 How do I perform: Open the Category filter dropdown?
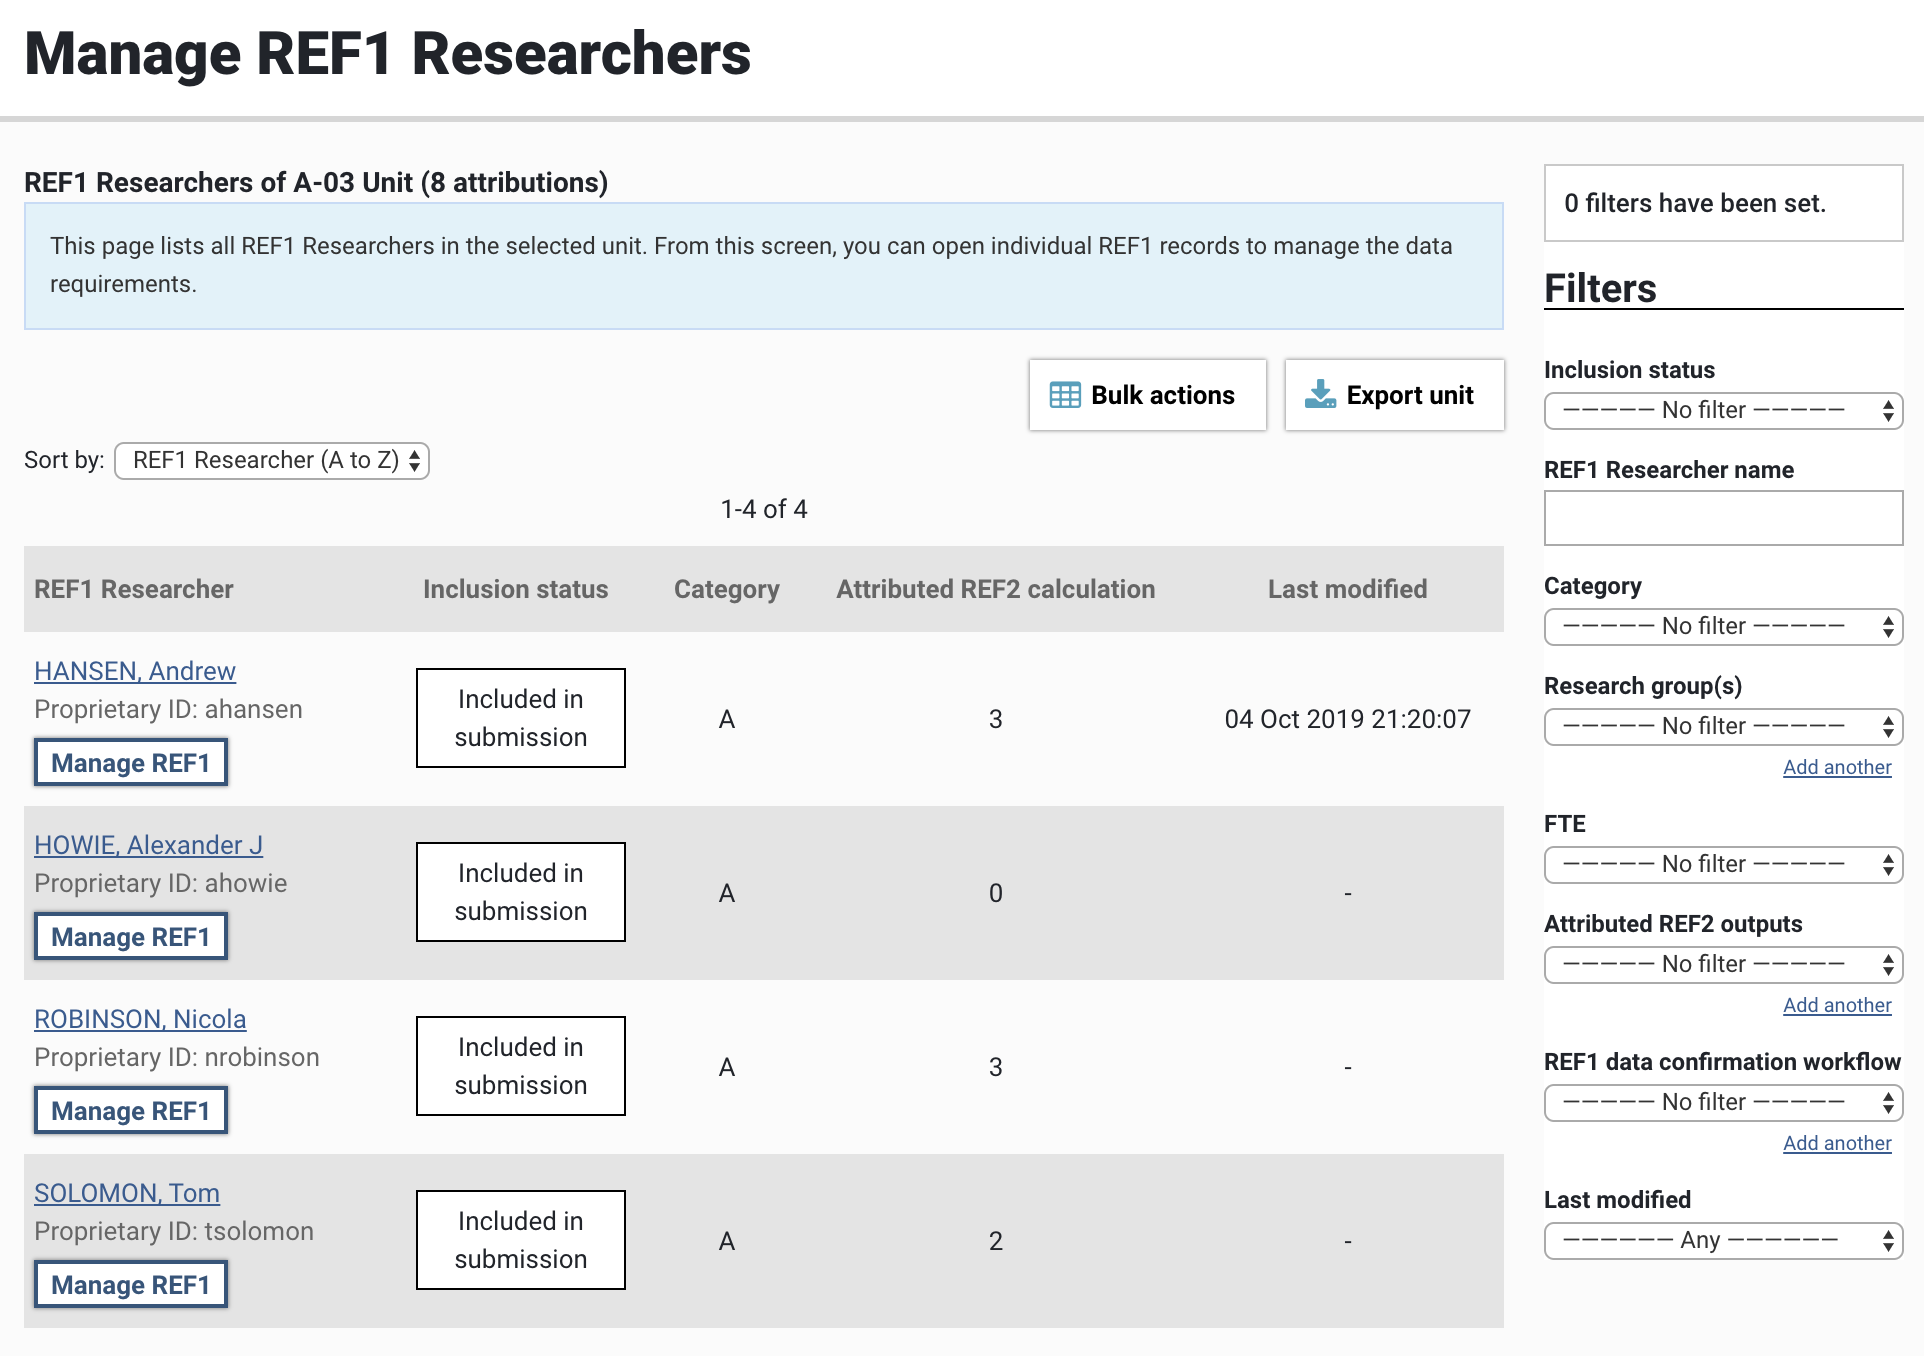(1723, 627)
